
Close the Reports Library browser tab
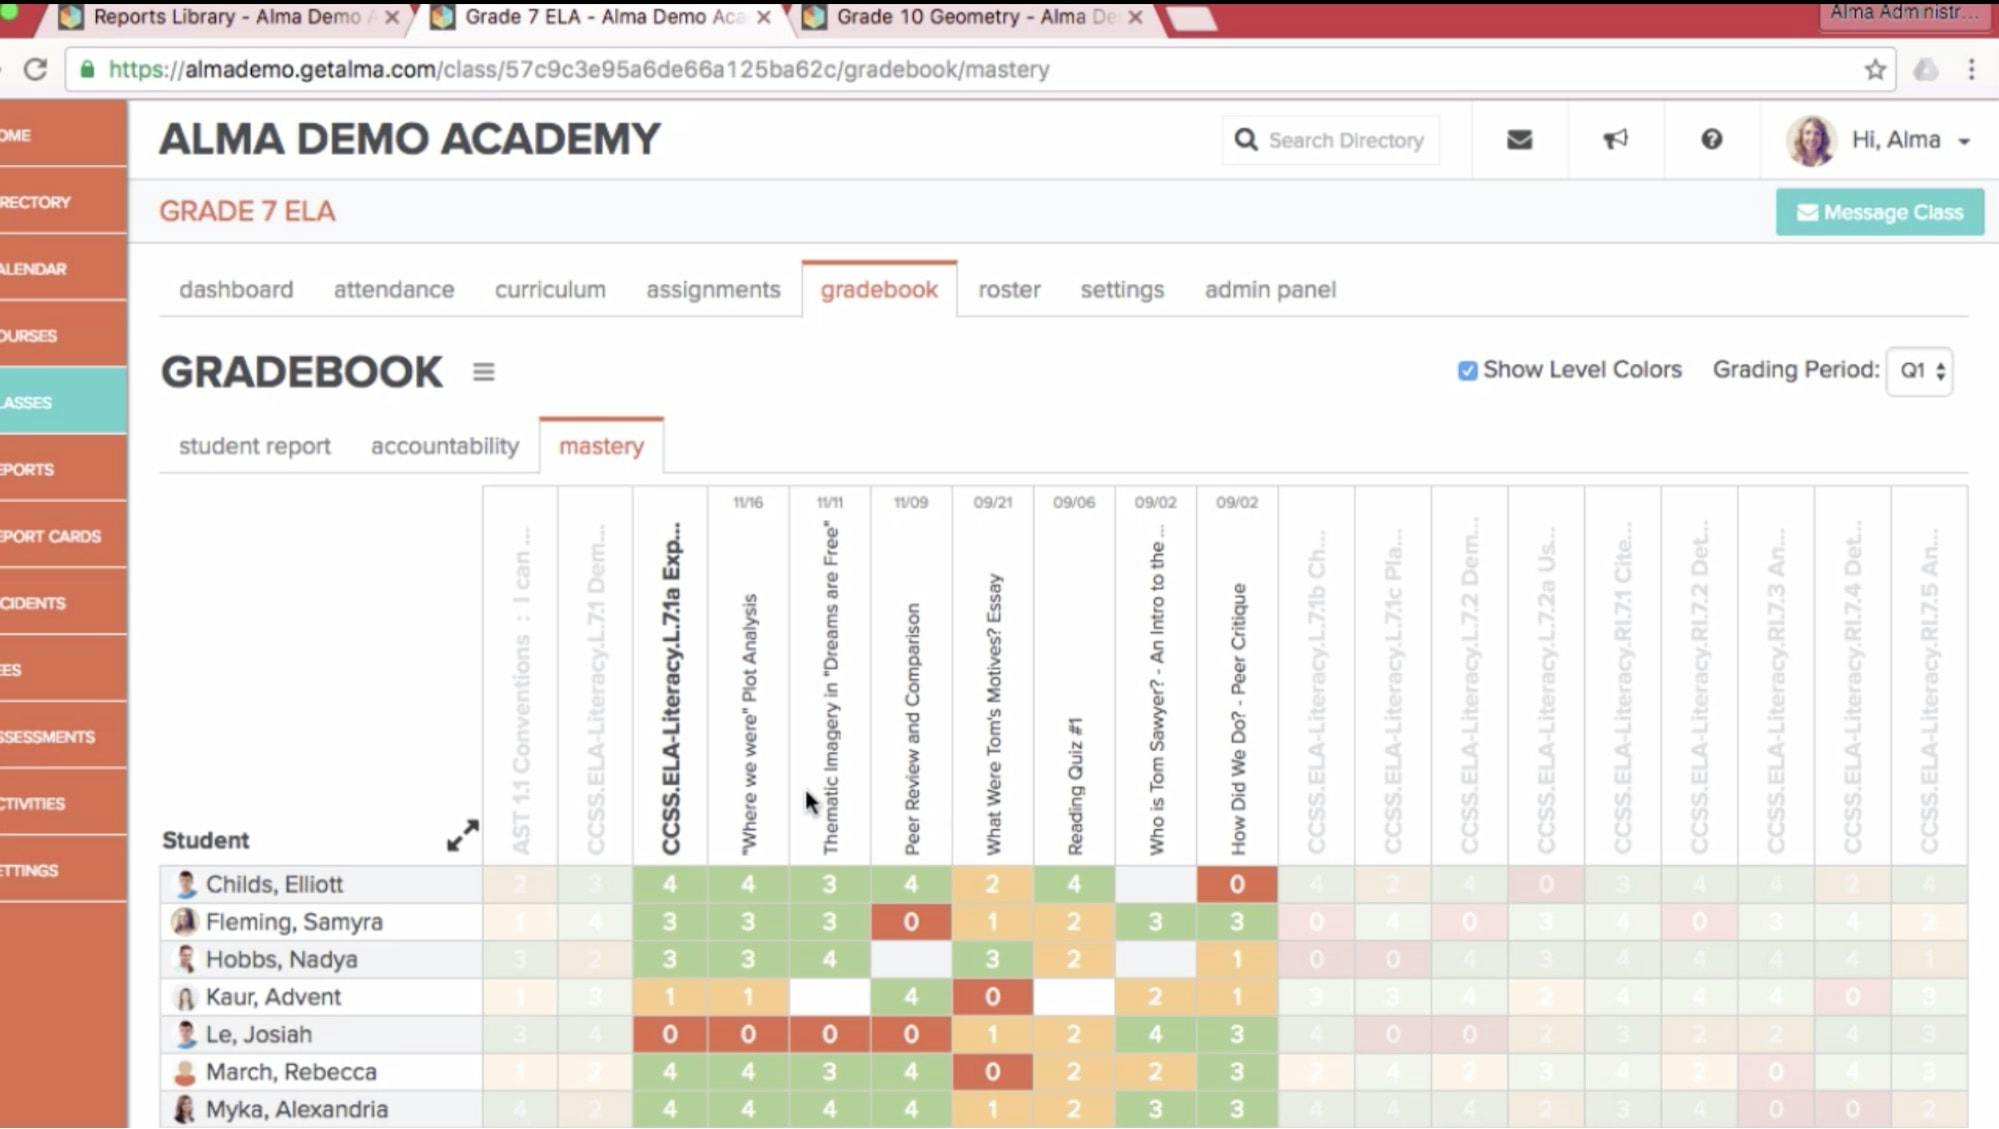point(392,18)
